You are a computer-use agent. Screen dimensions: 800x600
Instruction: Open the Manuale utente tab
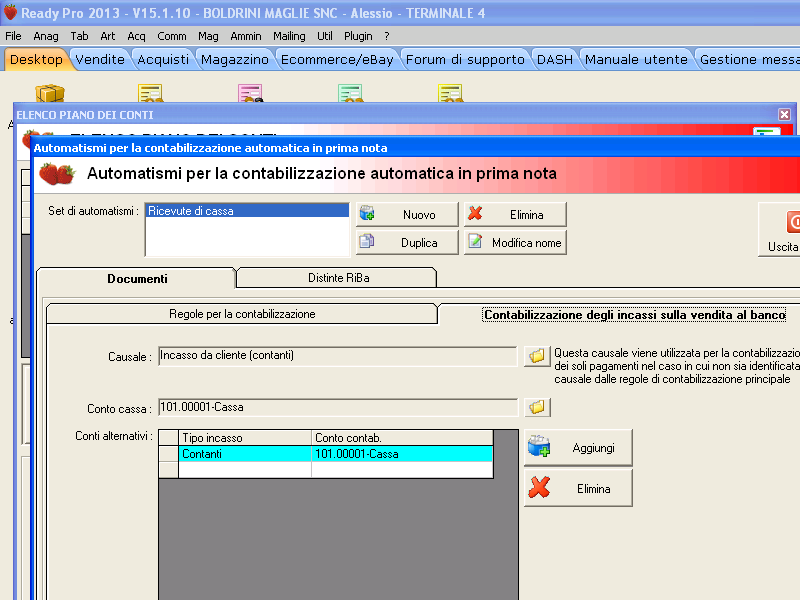[636, 59]
